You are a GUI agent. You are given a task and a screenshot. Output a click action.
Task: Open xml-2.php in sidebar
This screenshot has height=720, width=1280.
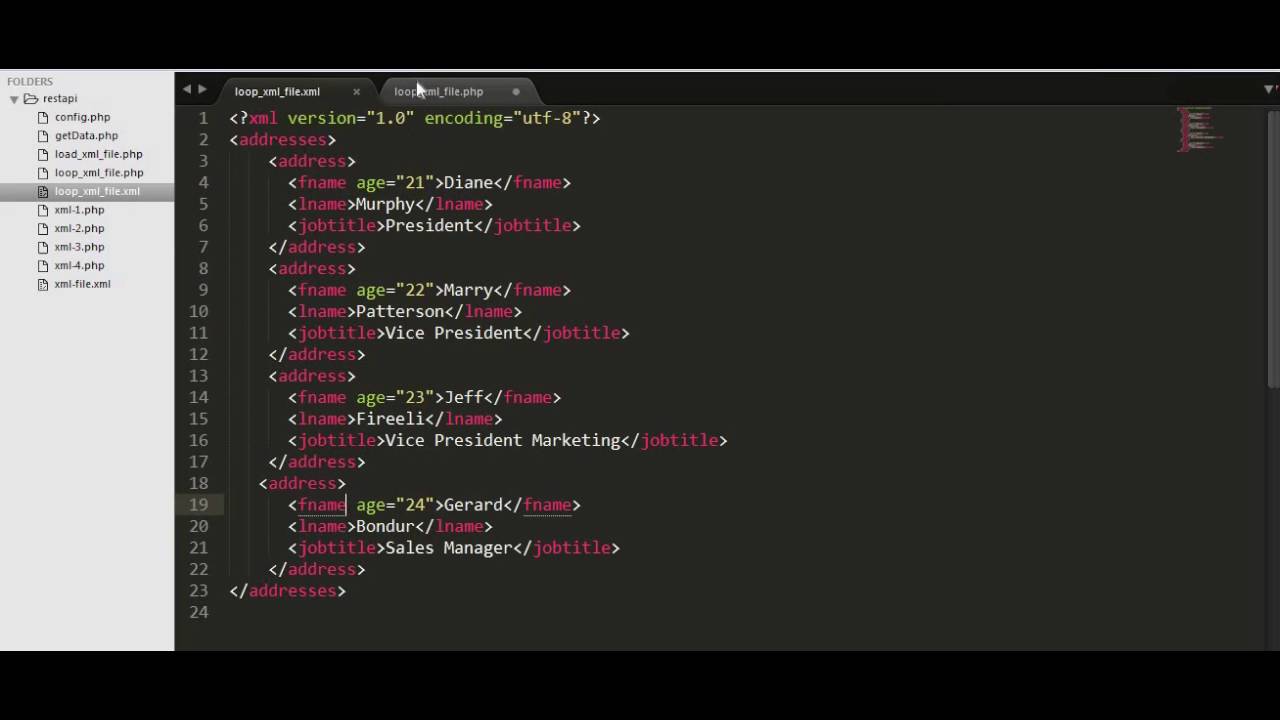[x=79, y=228]
